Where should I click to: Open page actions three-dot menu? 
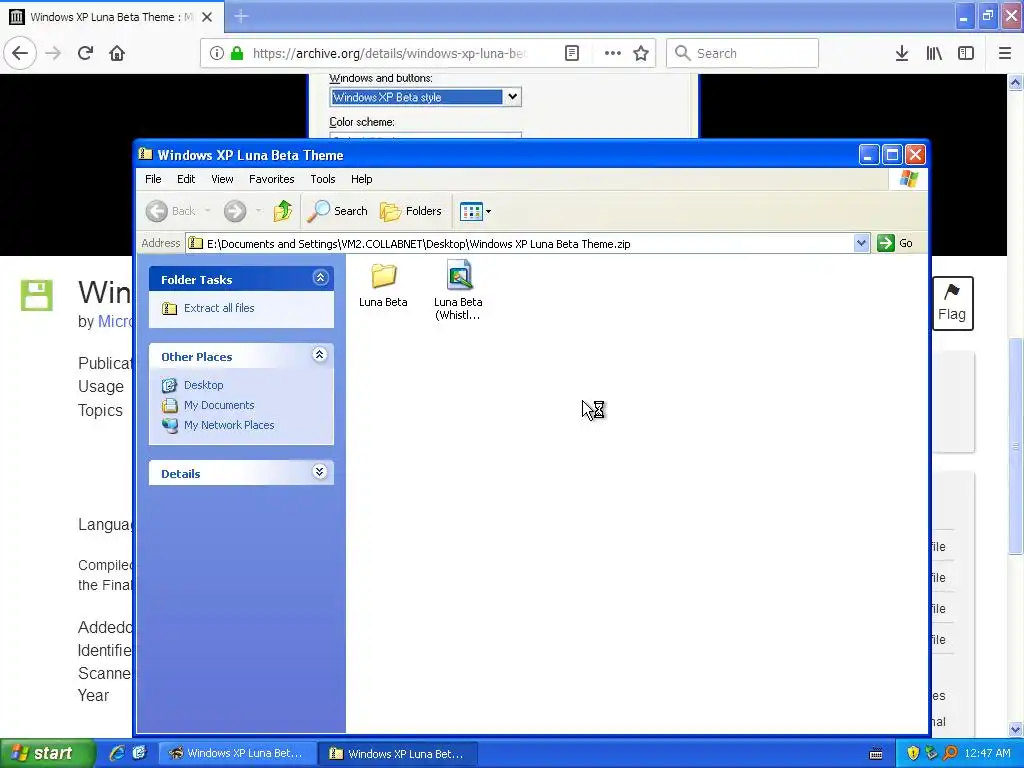[613, 53]
